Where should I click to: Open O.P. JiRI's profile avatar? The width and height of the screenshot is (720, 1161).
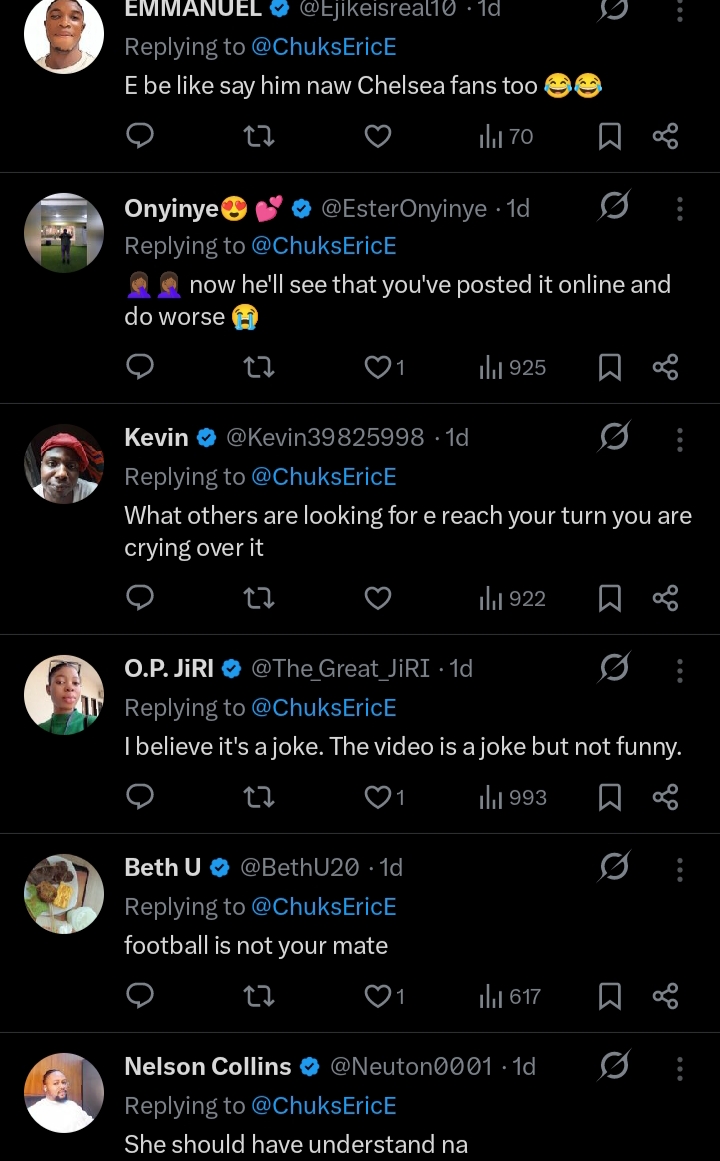click(64, 694)
